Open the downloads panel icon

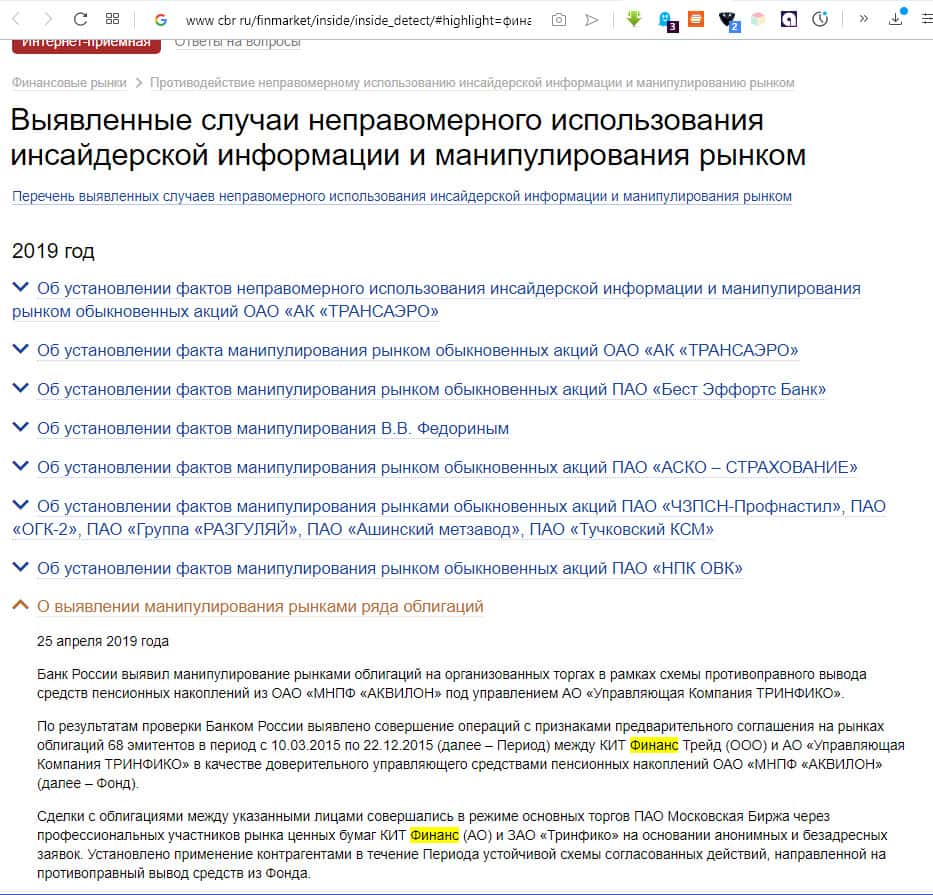coord(896,18)
